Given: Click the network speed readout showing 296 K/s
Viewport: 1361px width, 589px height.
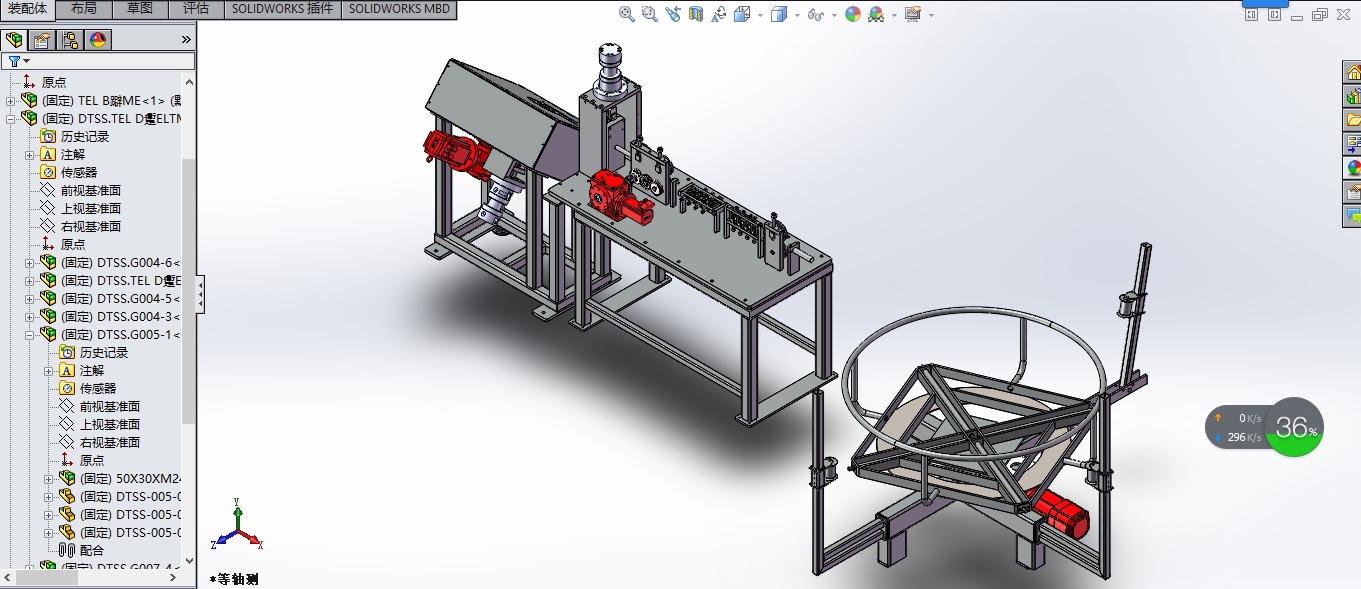Looking at the screenshot, I should tap(1242, 437).
